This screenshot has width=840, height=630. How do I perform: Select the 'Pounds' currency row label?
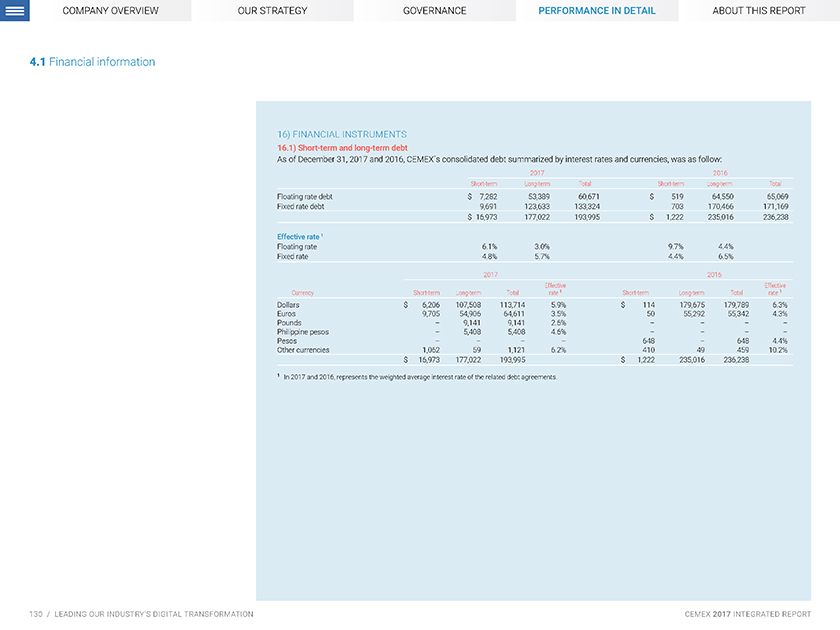point(289,323)
